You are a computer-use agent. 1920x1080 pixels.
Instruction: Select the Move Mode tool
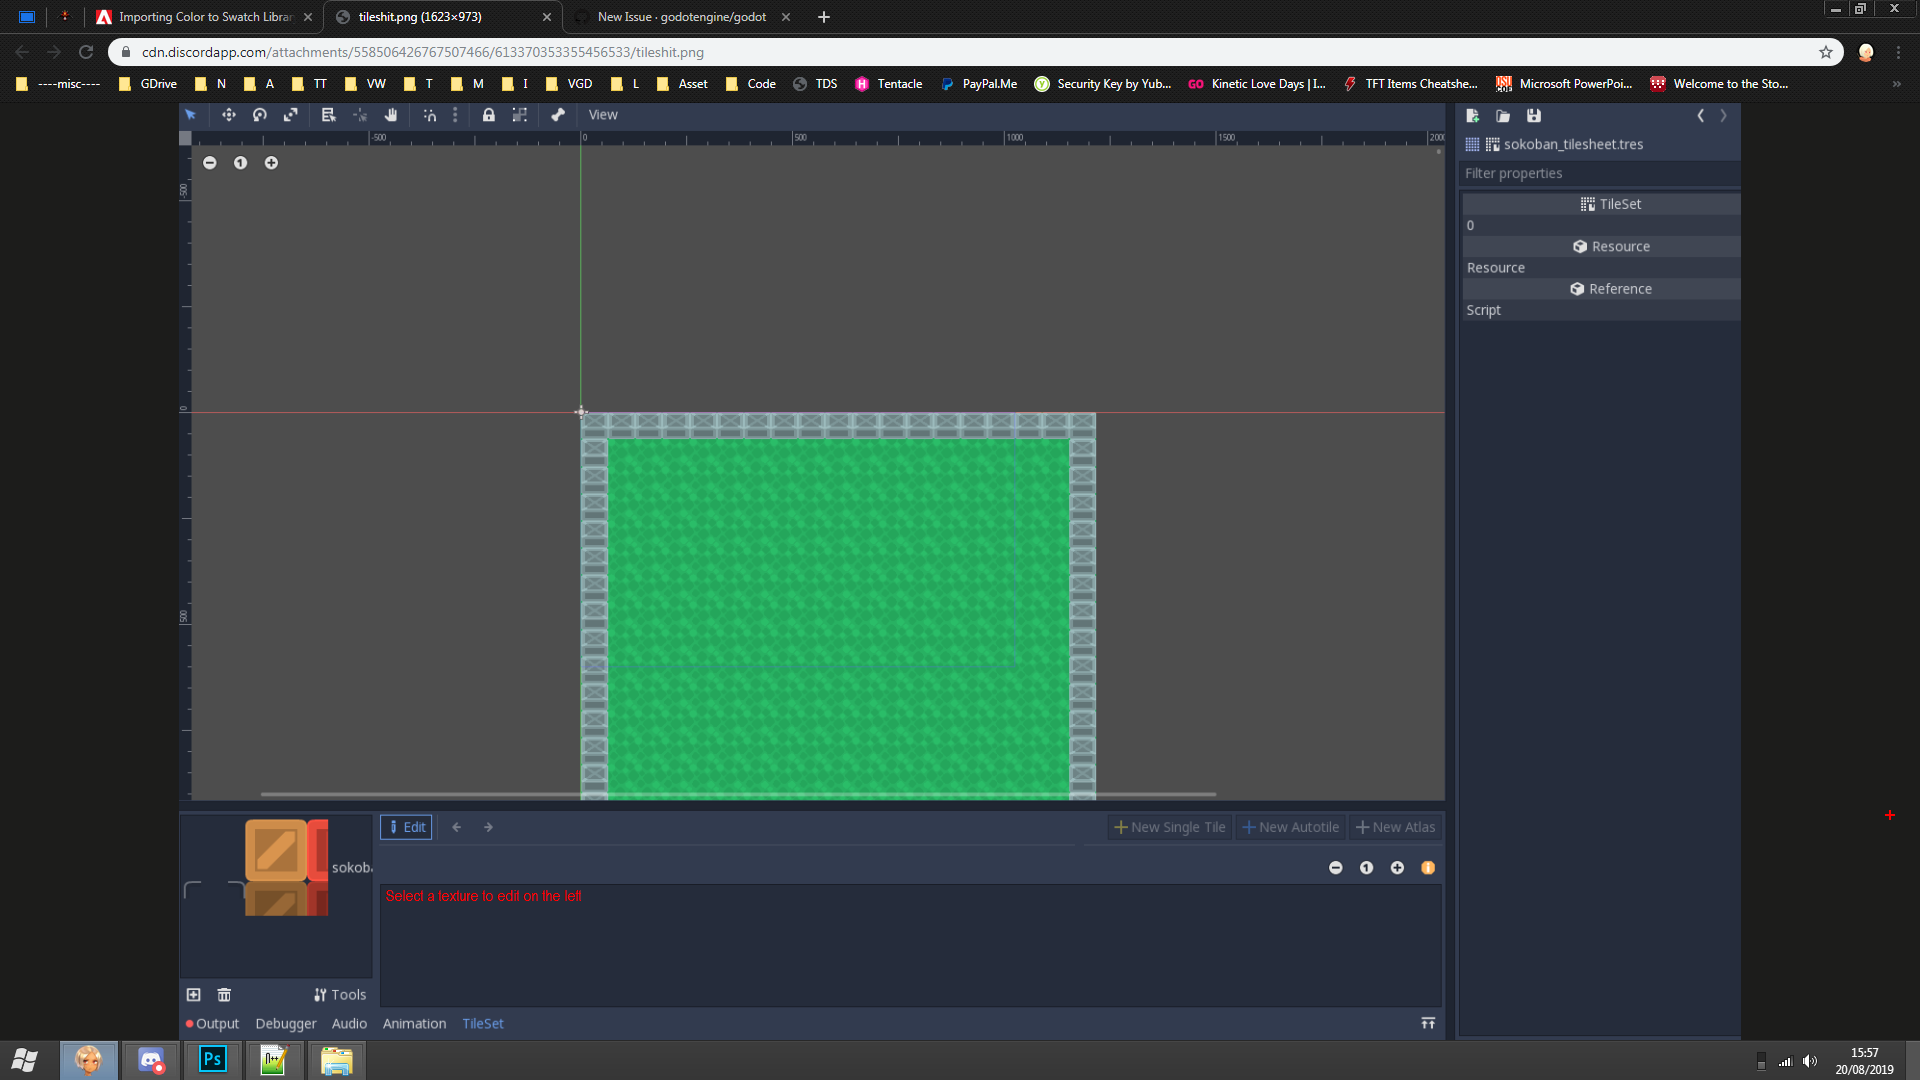tap(229, 115)
